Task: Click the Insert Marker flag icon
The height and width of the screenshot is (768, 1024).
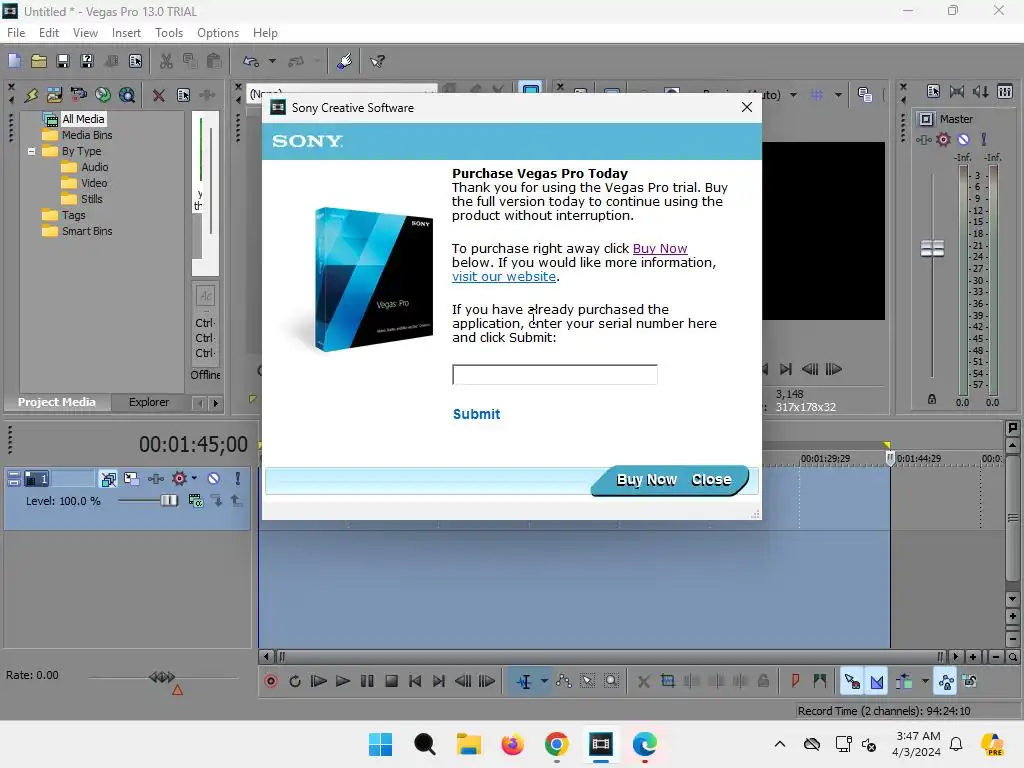Action: coord(795,682)
